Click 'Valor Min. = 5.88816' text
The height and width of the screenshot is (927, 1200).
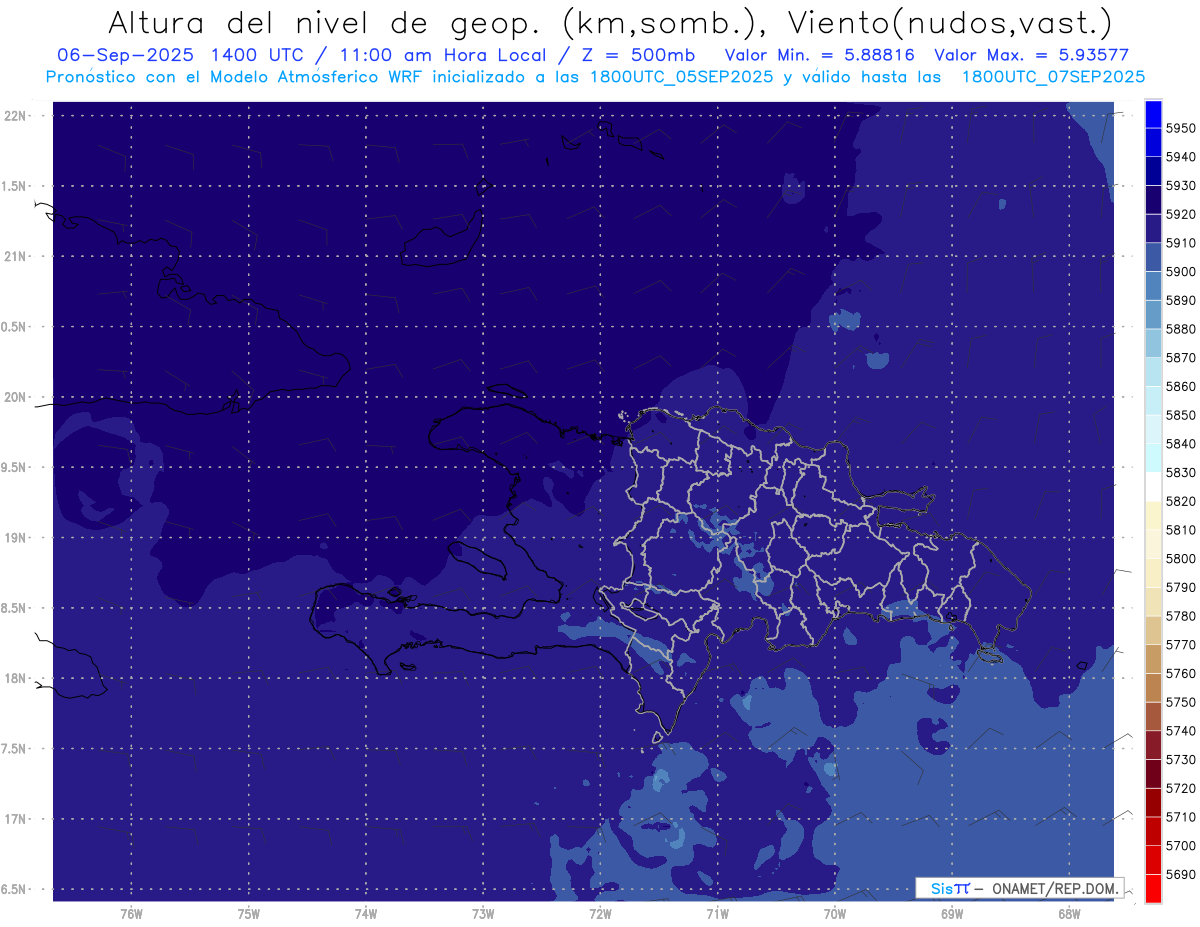819,55
